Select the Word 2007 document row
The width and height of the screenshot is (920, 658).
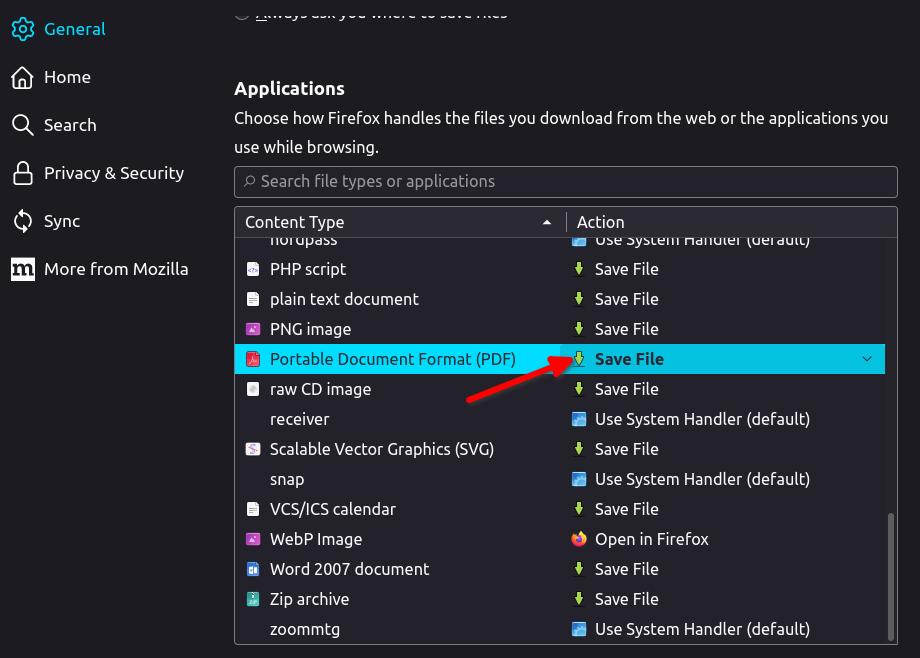(x=560, y=569)
